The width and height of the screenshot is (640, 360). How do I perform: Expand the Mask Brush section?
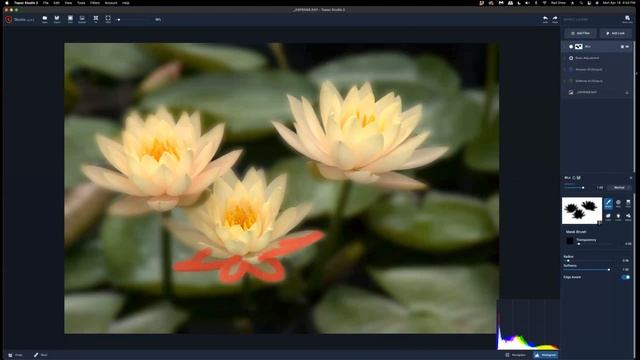(576, 231)
